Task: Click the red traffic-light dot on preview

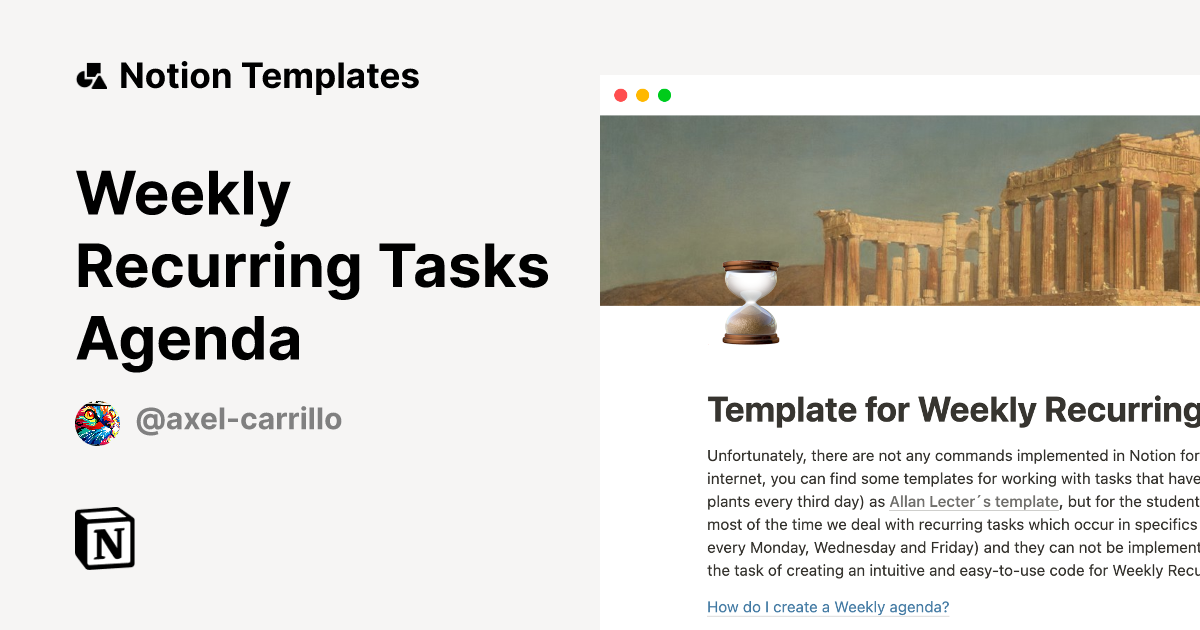Action: click(622, 95)
